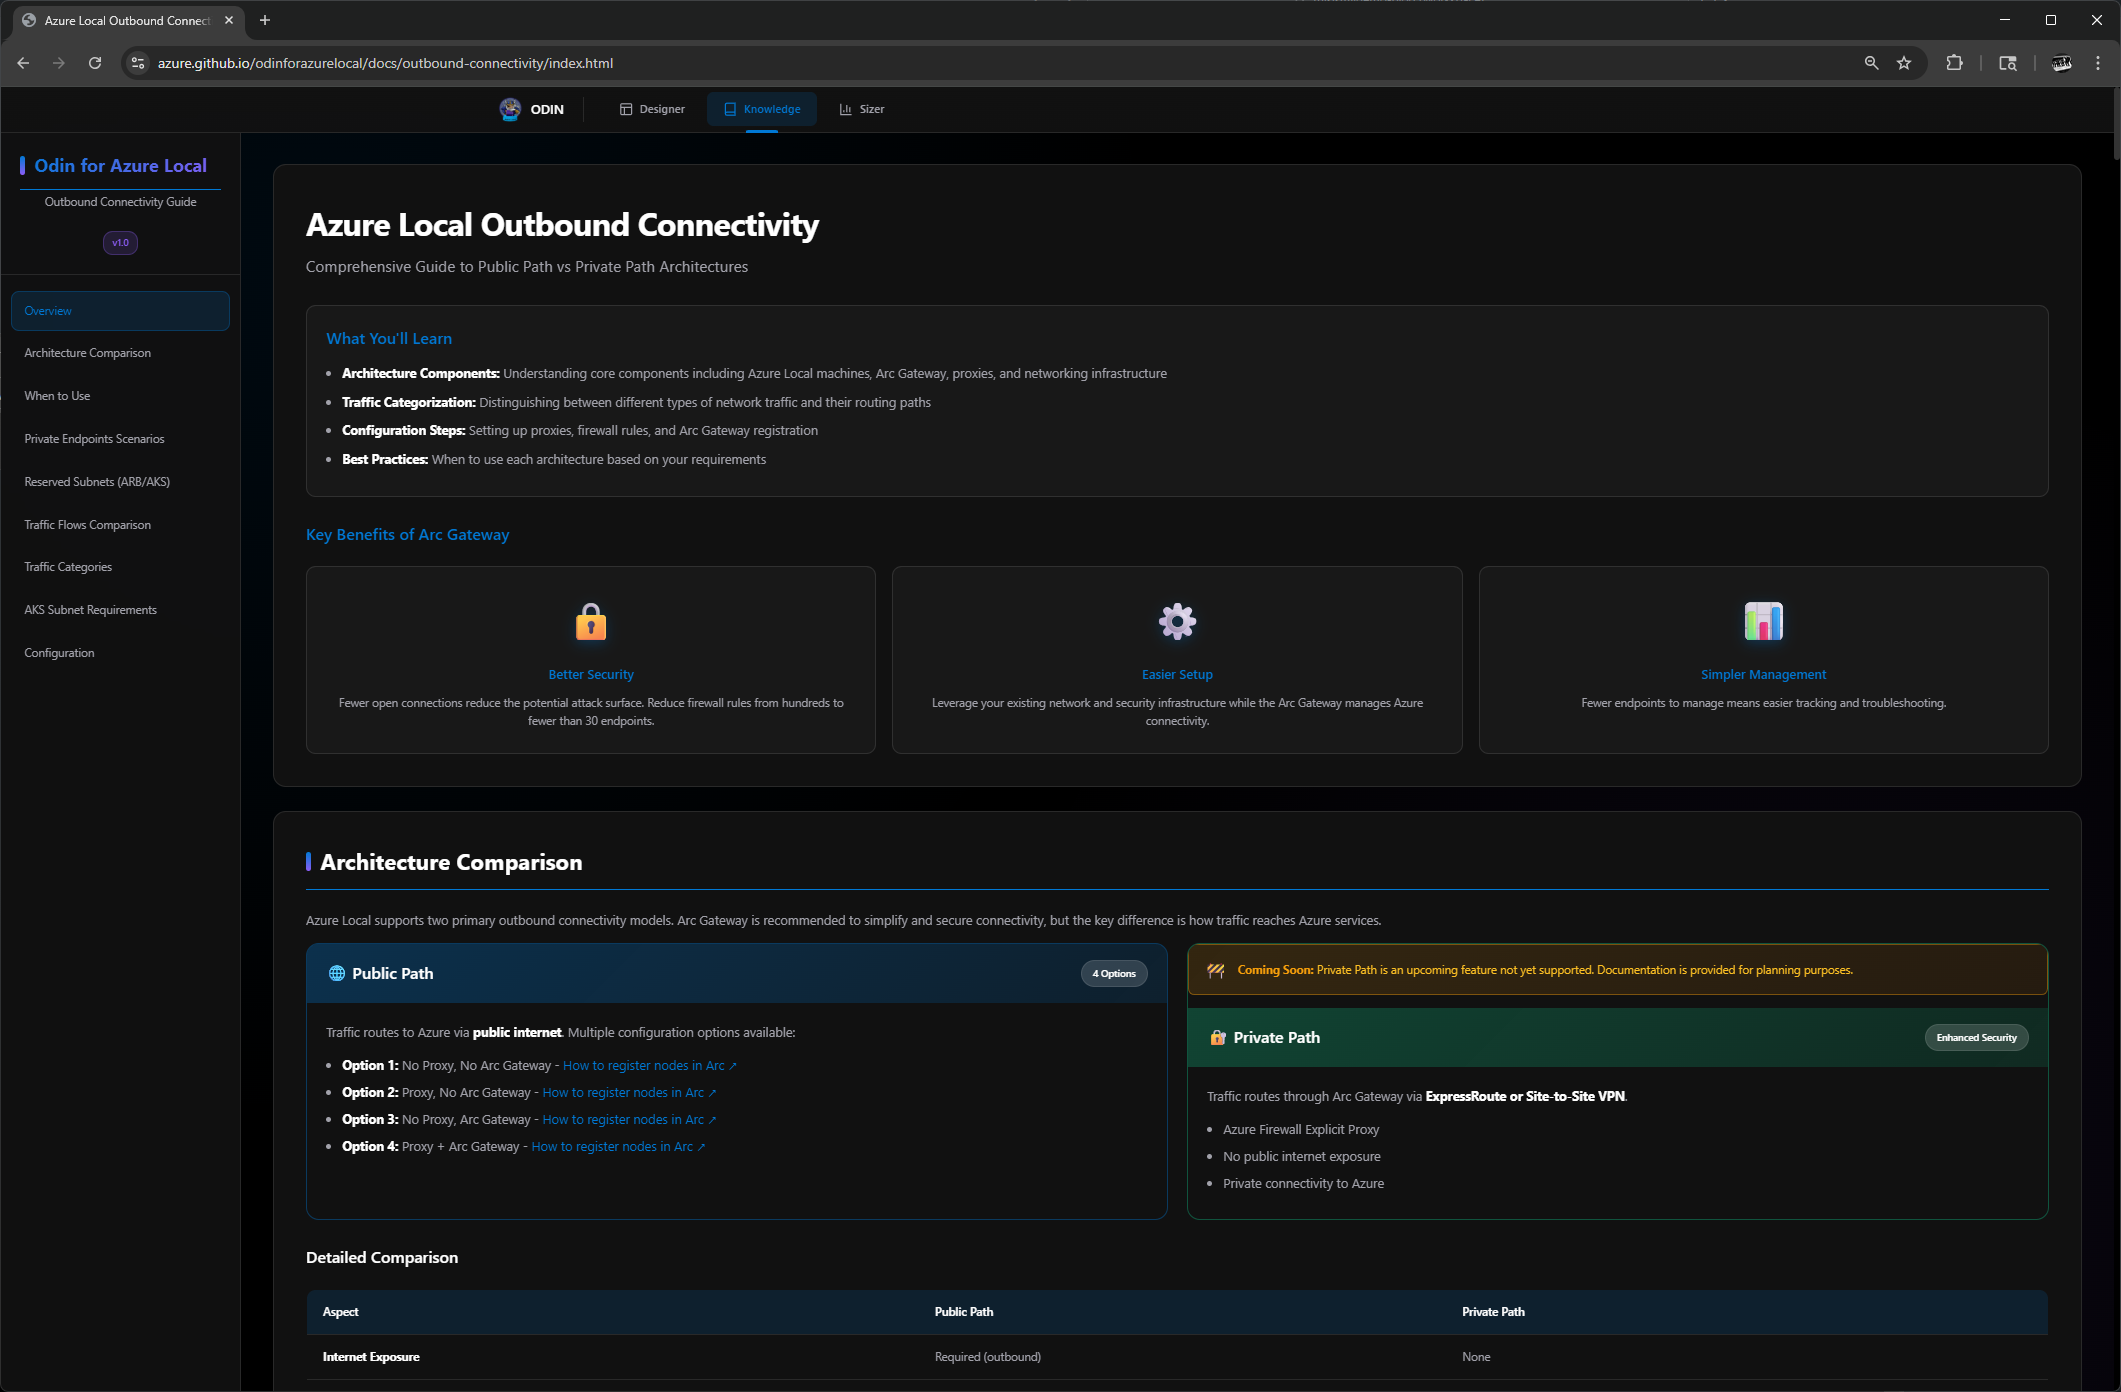
Task: Select the Knowledge tab
Action: click(x=762, y=109)
